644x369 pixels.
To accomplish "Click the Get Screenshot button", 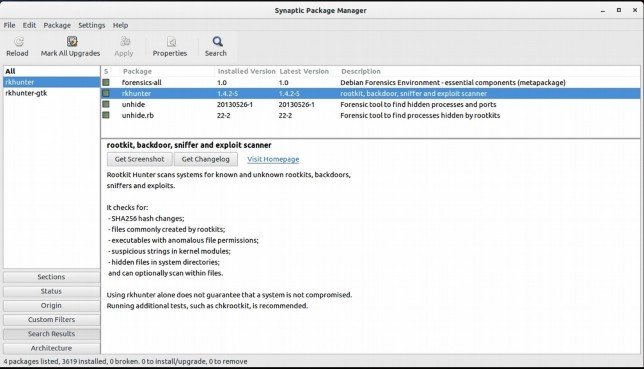I will pos(140,159).
